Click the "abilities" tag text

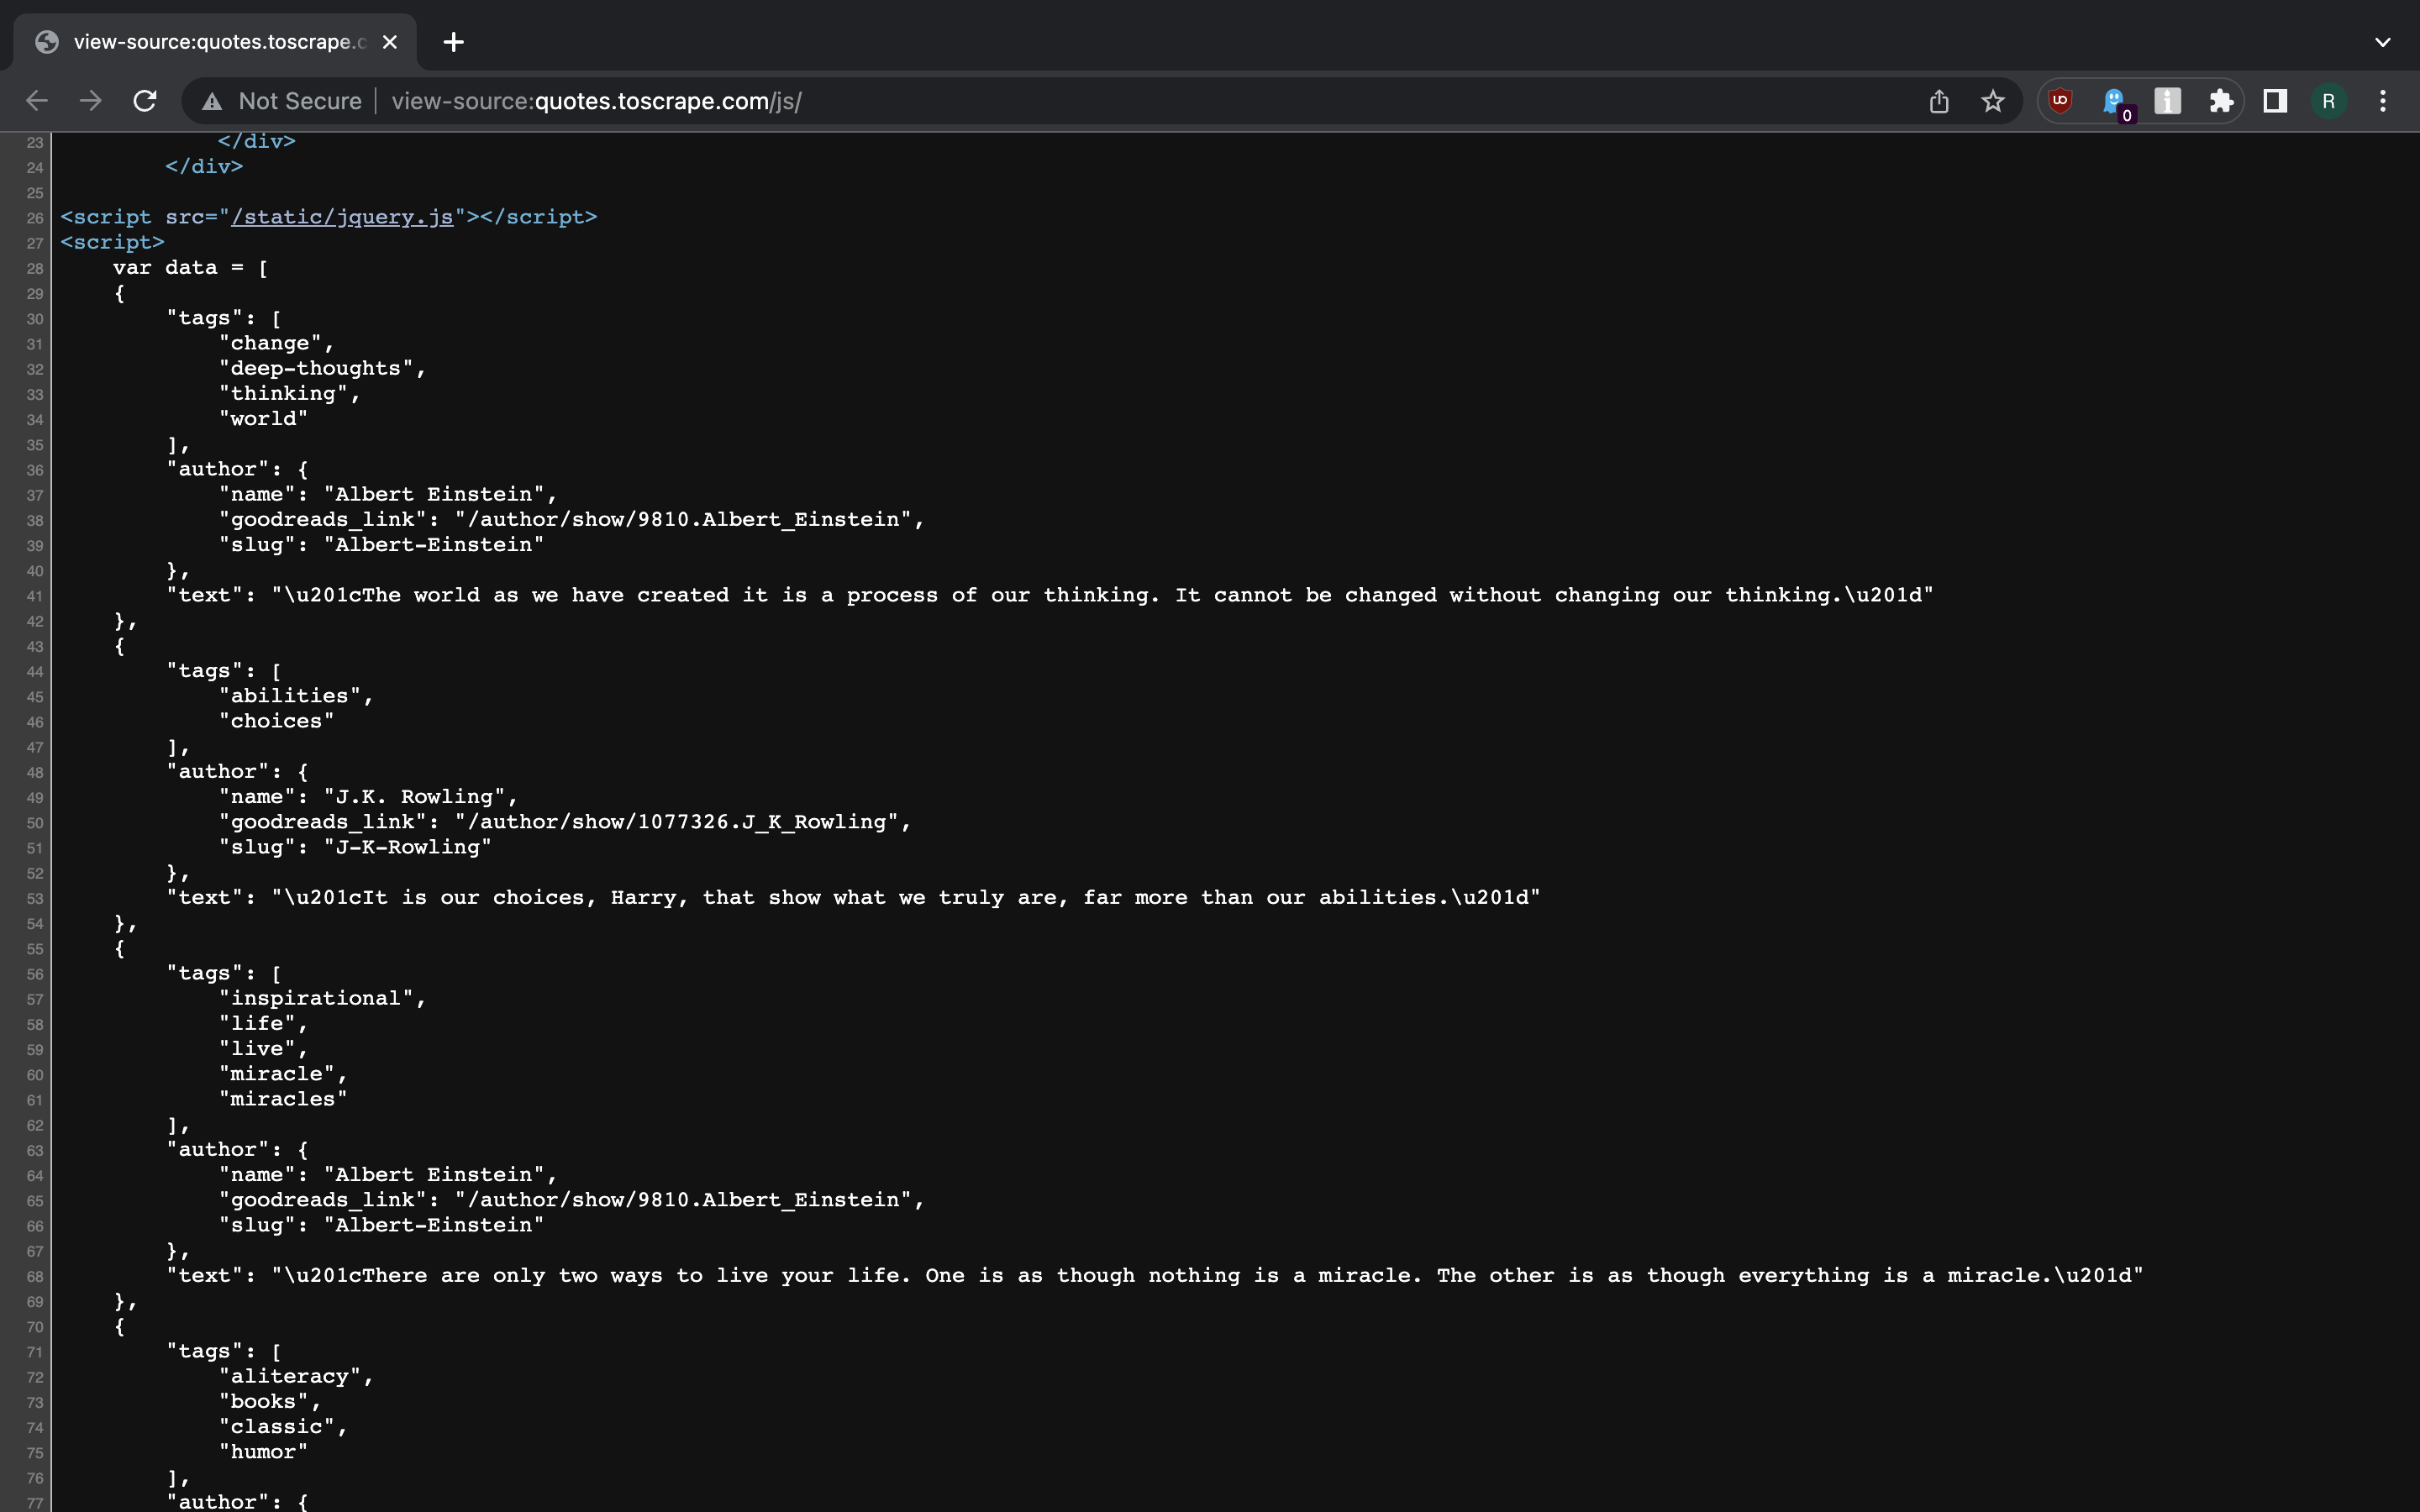[x=290, y=696]
